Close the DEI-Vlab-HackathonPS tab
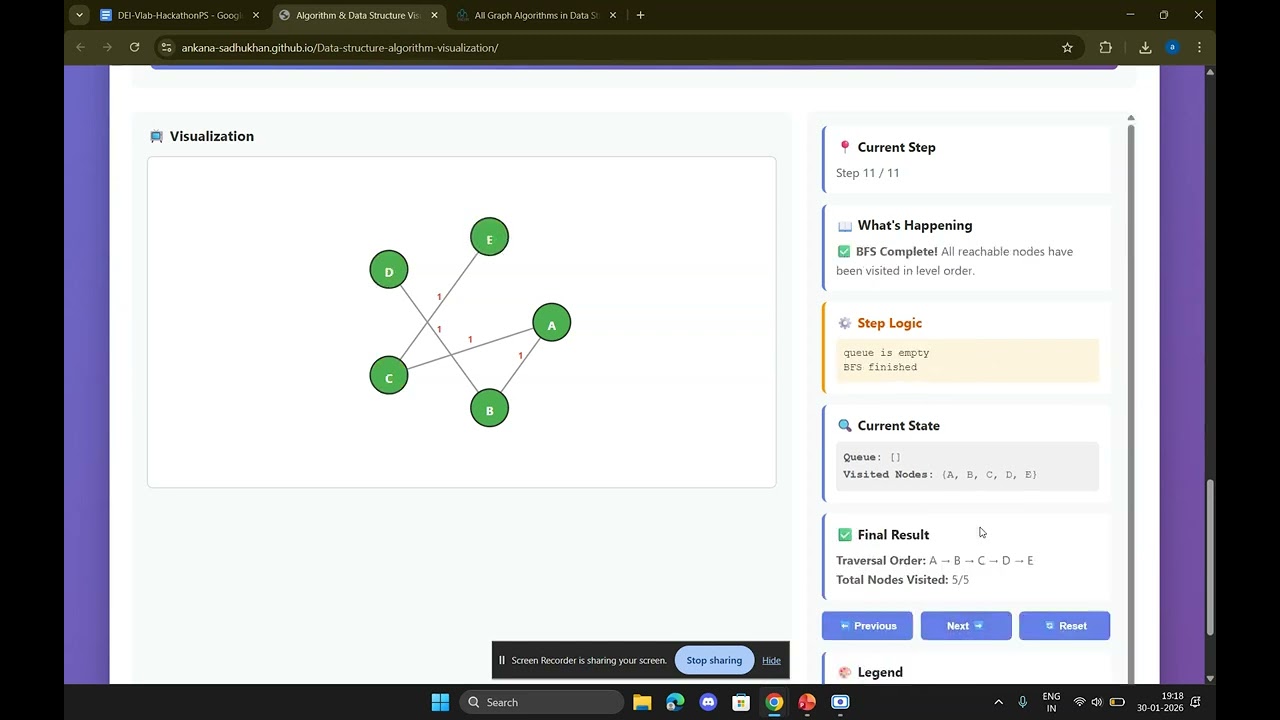This screenshot has width=1280, height=720. tap(256, 15)
